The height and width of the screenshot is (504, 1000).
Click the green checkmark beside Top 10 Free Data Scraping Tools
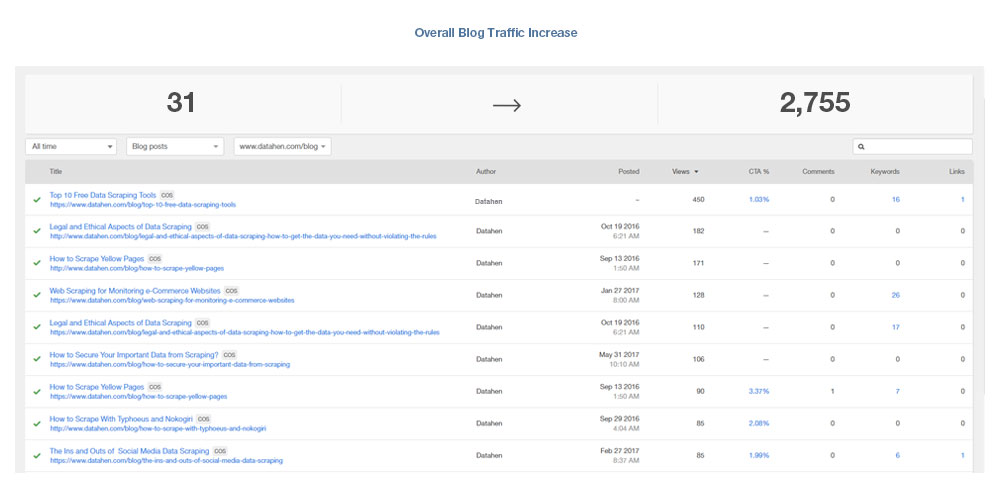point(37,200)
